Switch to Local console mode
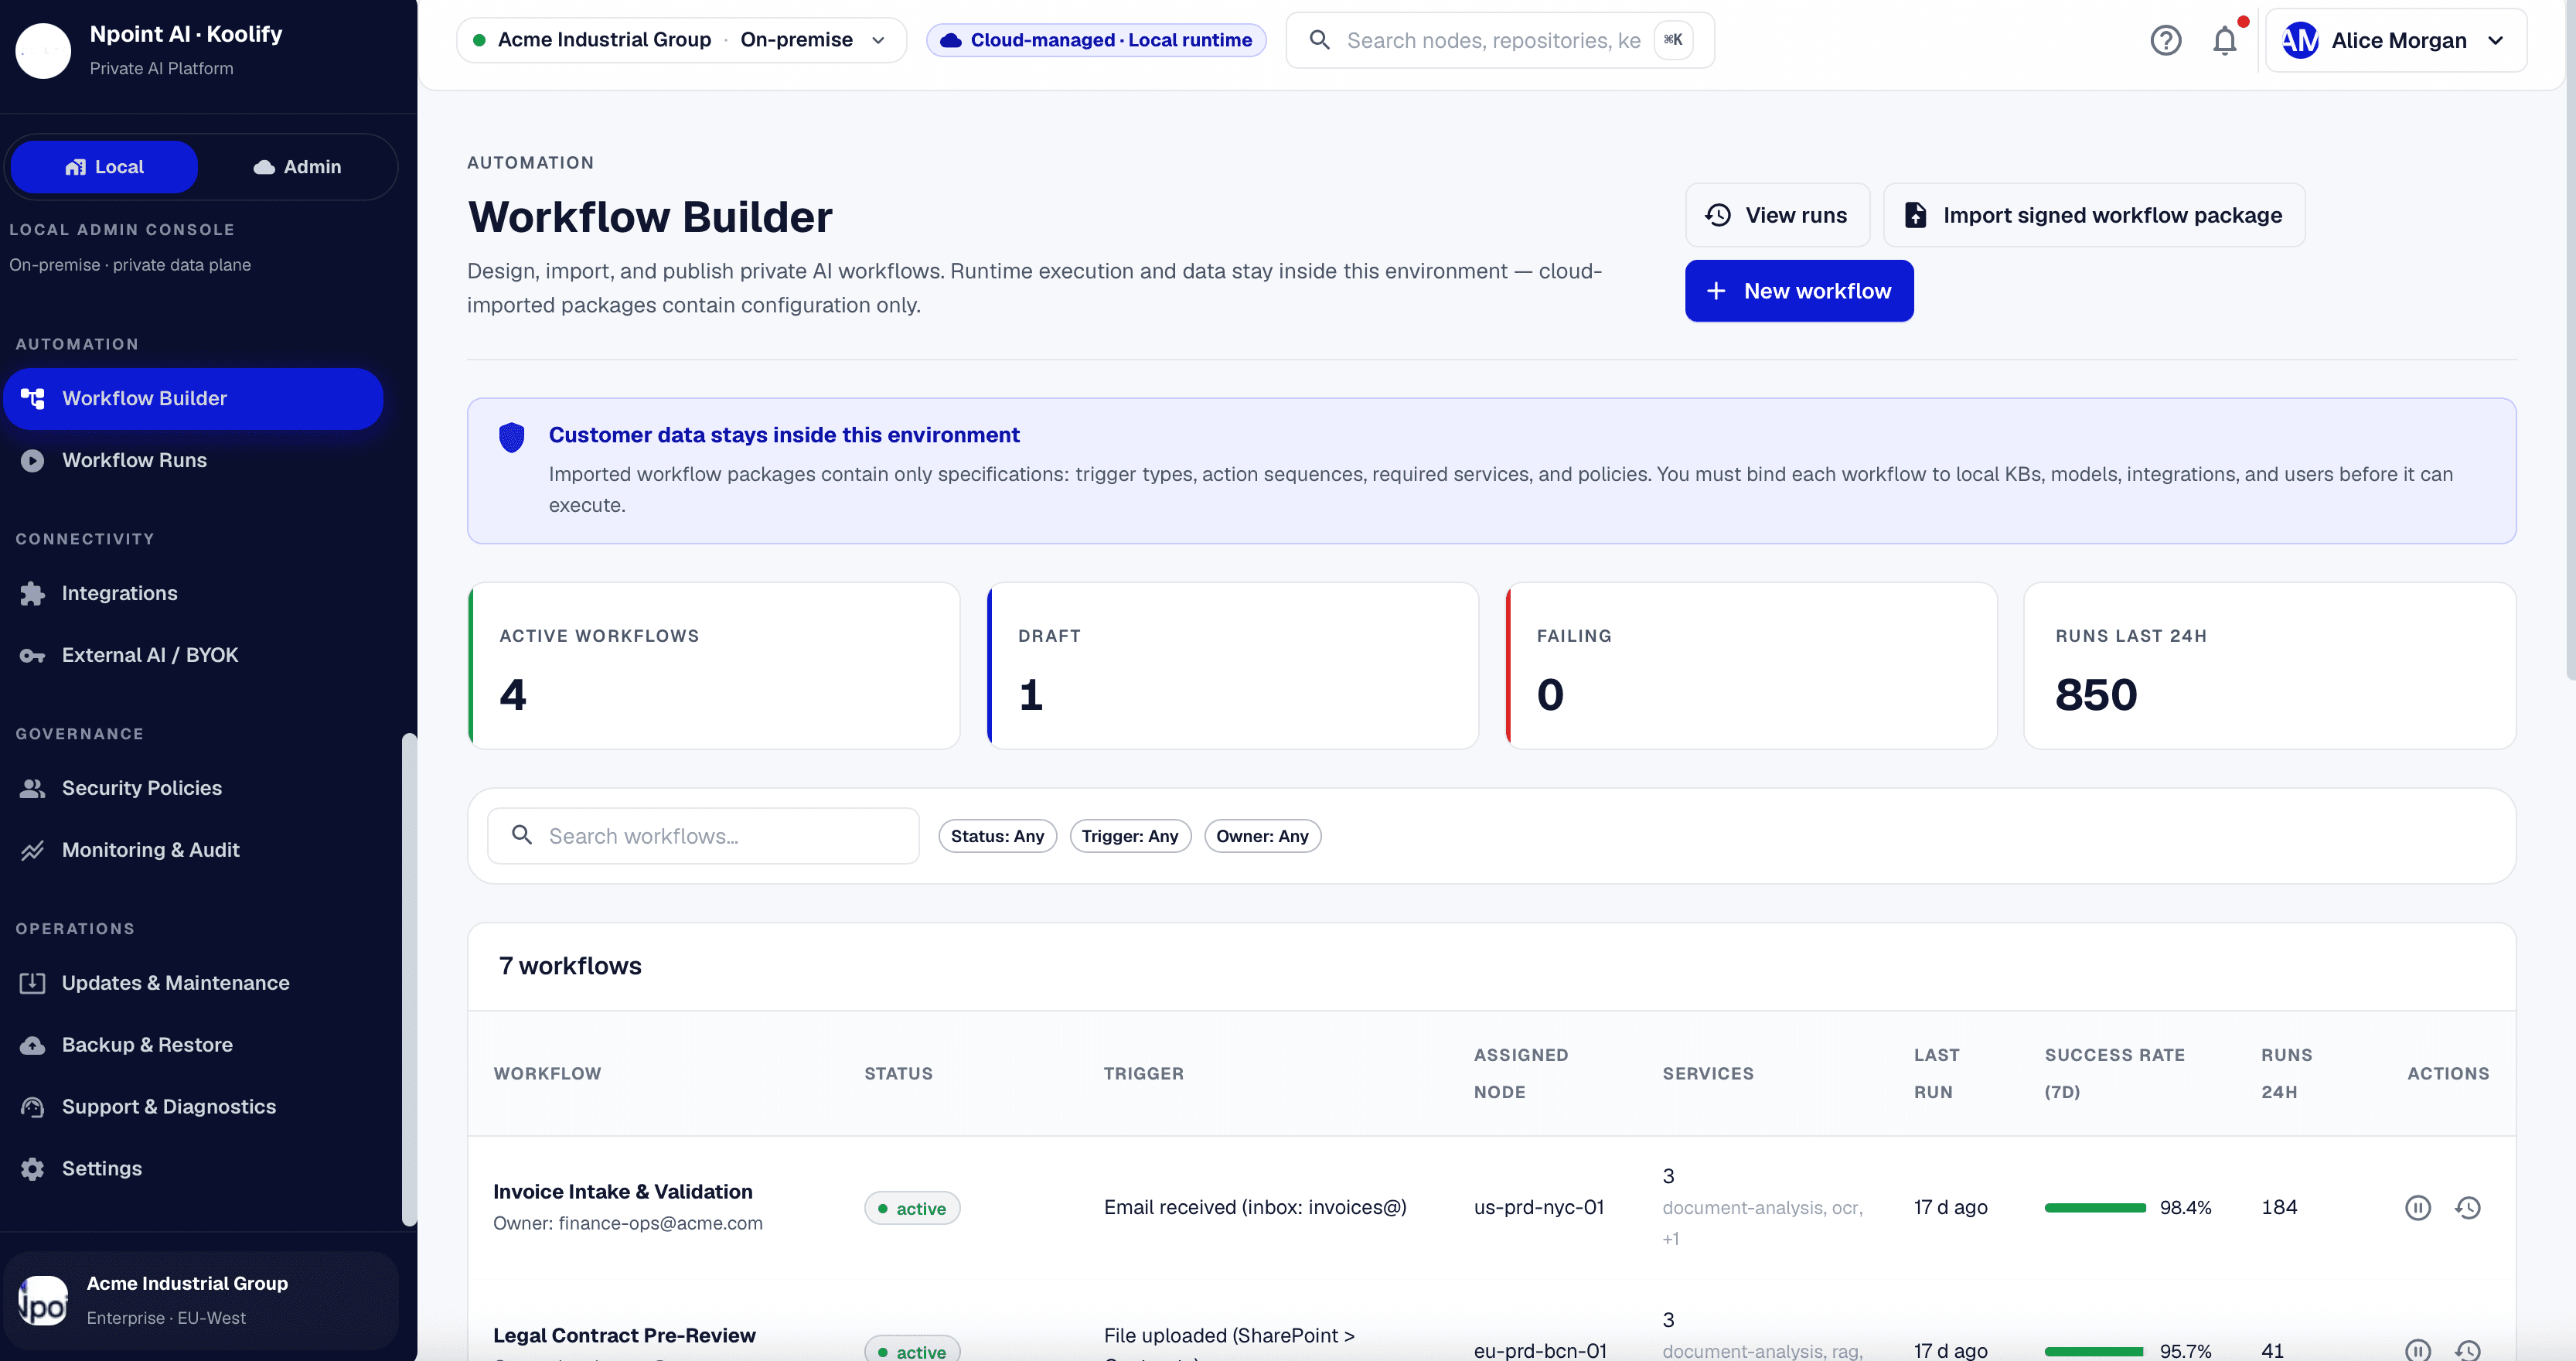The image size is (2576, 1361). pyautogui.click(x=104, y=167)
